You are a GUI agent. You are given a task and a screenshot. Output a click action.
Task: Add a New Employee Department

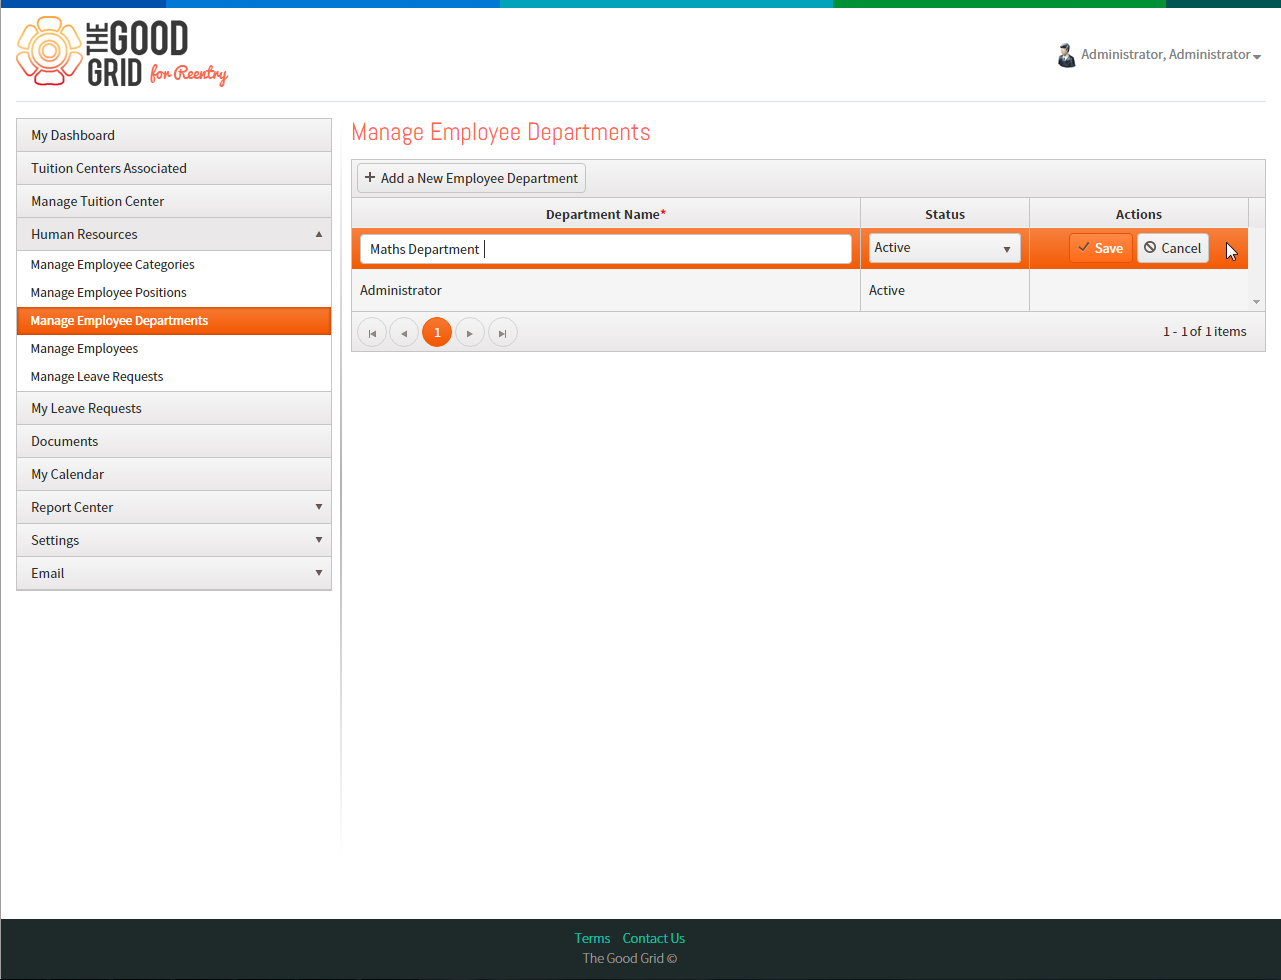[471, 178]
